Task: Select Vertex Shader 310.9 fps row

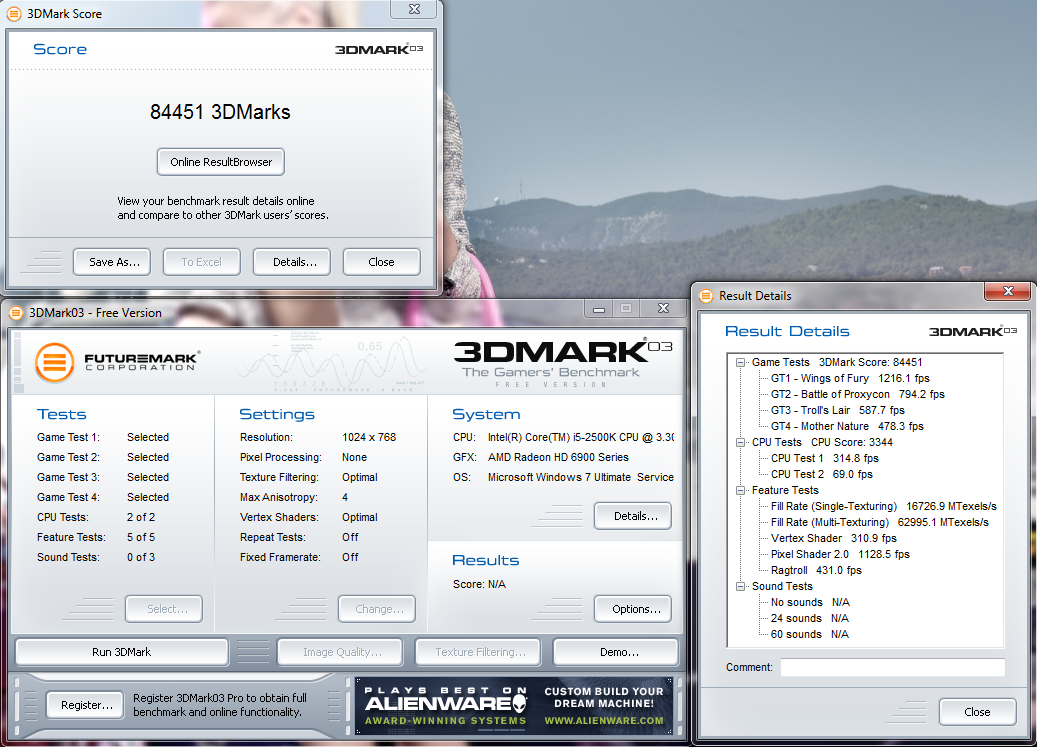Action: pos(834,538)
